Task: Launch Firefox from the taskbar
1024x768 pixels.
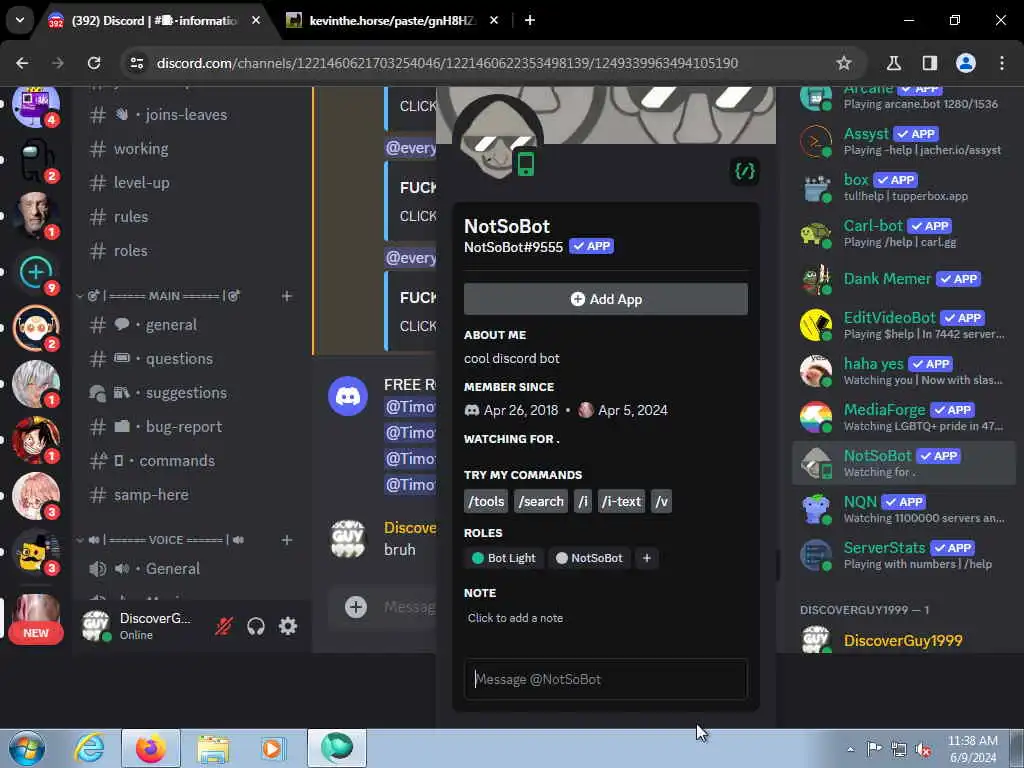Action: pos(151,748)
